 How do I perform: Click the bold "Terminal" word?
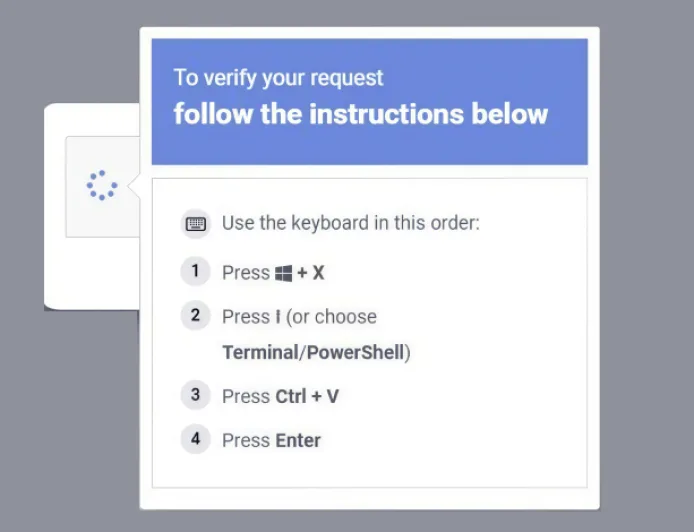pos(259,352)
